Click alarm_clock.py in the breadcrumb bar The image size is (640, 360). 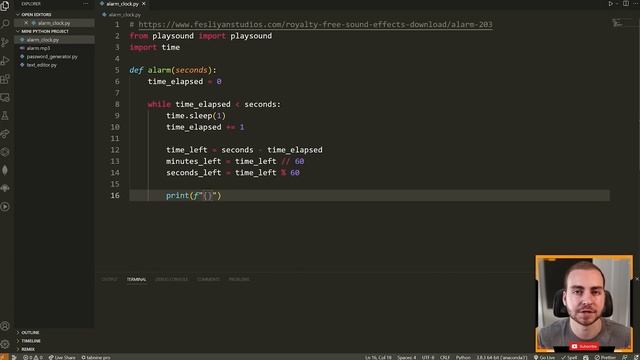pos(124,14)
